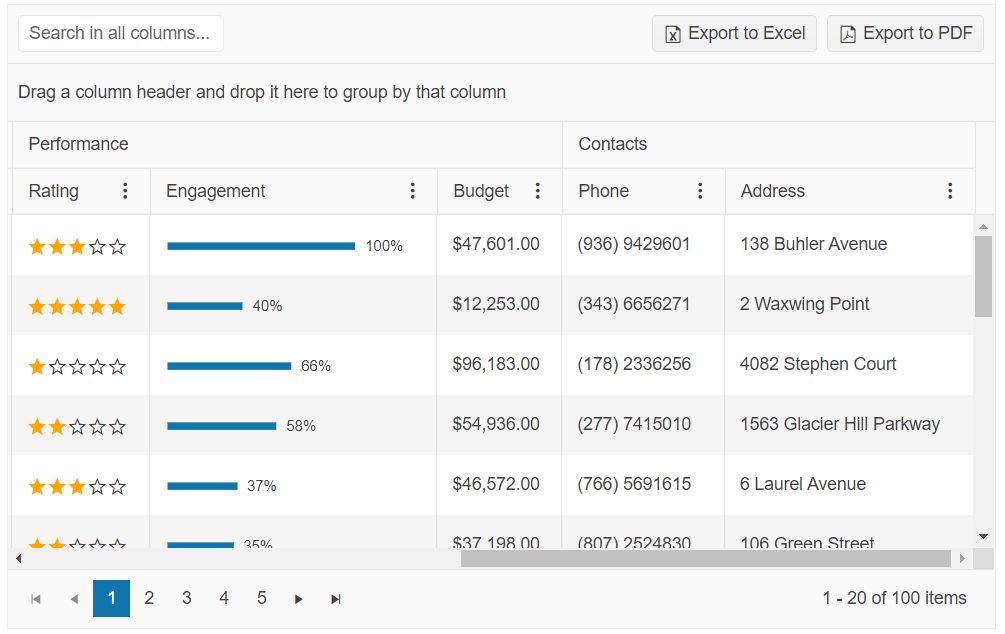This screenshot has width=1005, height=634.
Task: Sort by the Engagement column header
Action: (216, 191)
